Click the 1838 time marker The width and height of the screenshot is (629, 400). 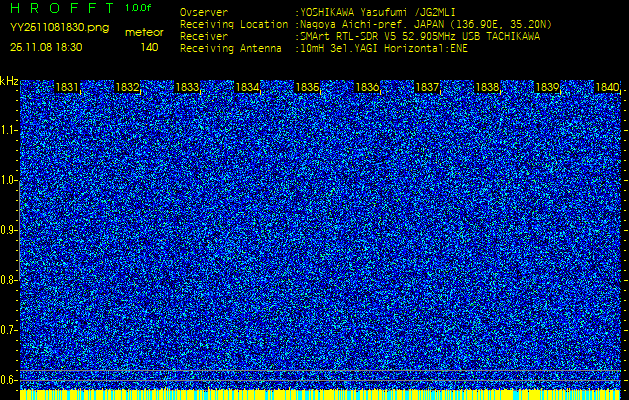[487, 87]
